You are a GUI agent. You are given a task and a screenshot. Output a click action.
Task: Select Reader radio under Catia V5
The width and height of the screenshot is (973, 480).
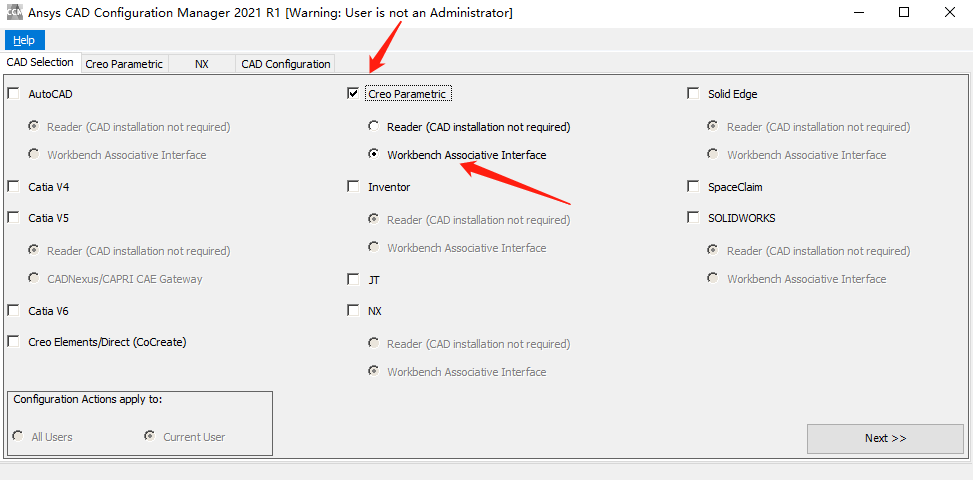34,250
